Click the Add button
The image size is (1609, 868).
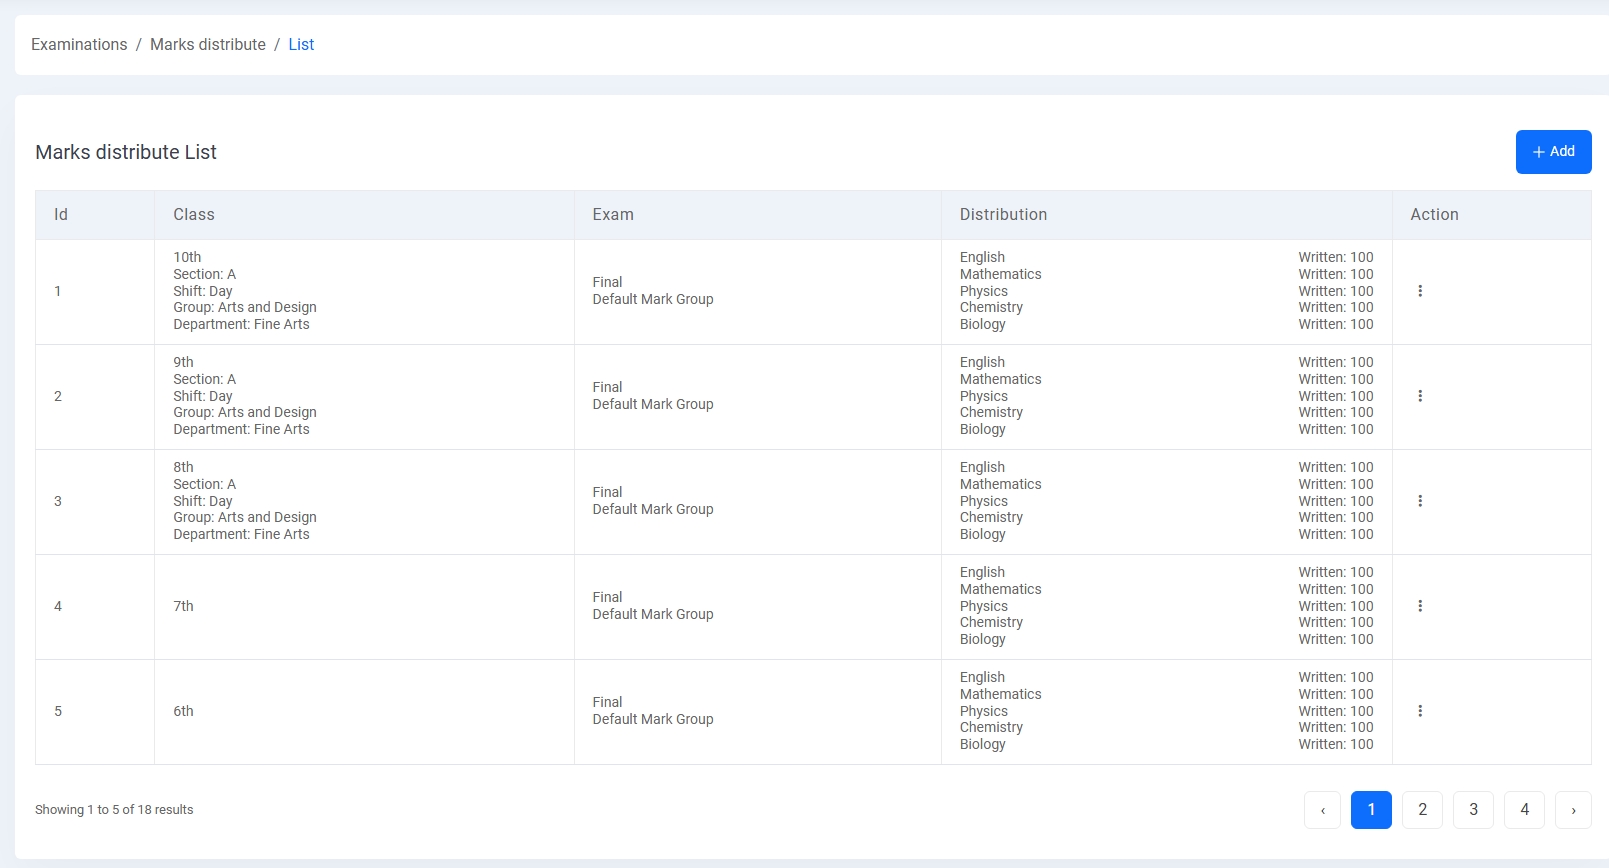(1553, 152)
